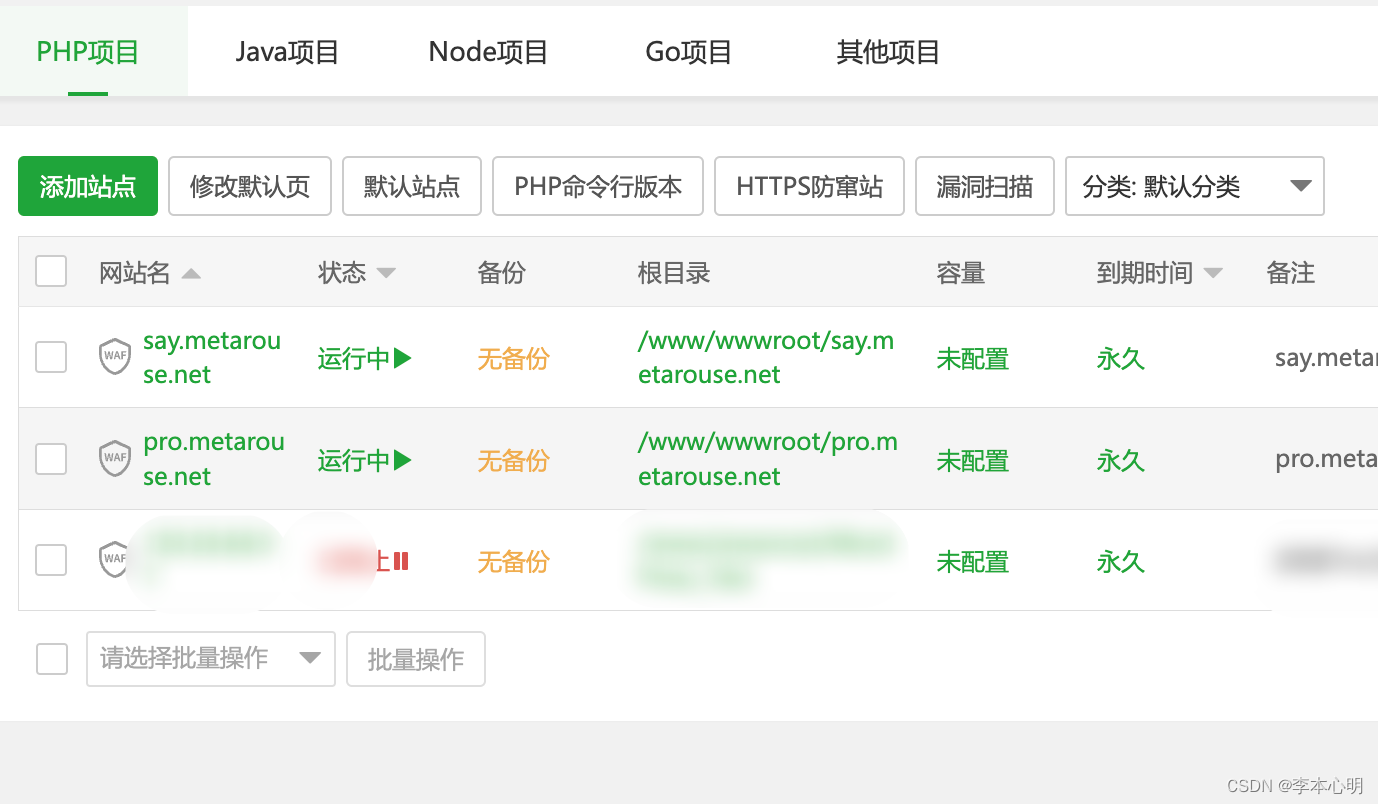Click the 状态 column header text

tap(342, 272)
